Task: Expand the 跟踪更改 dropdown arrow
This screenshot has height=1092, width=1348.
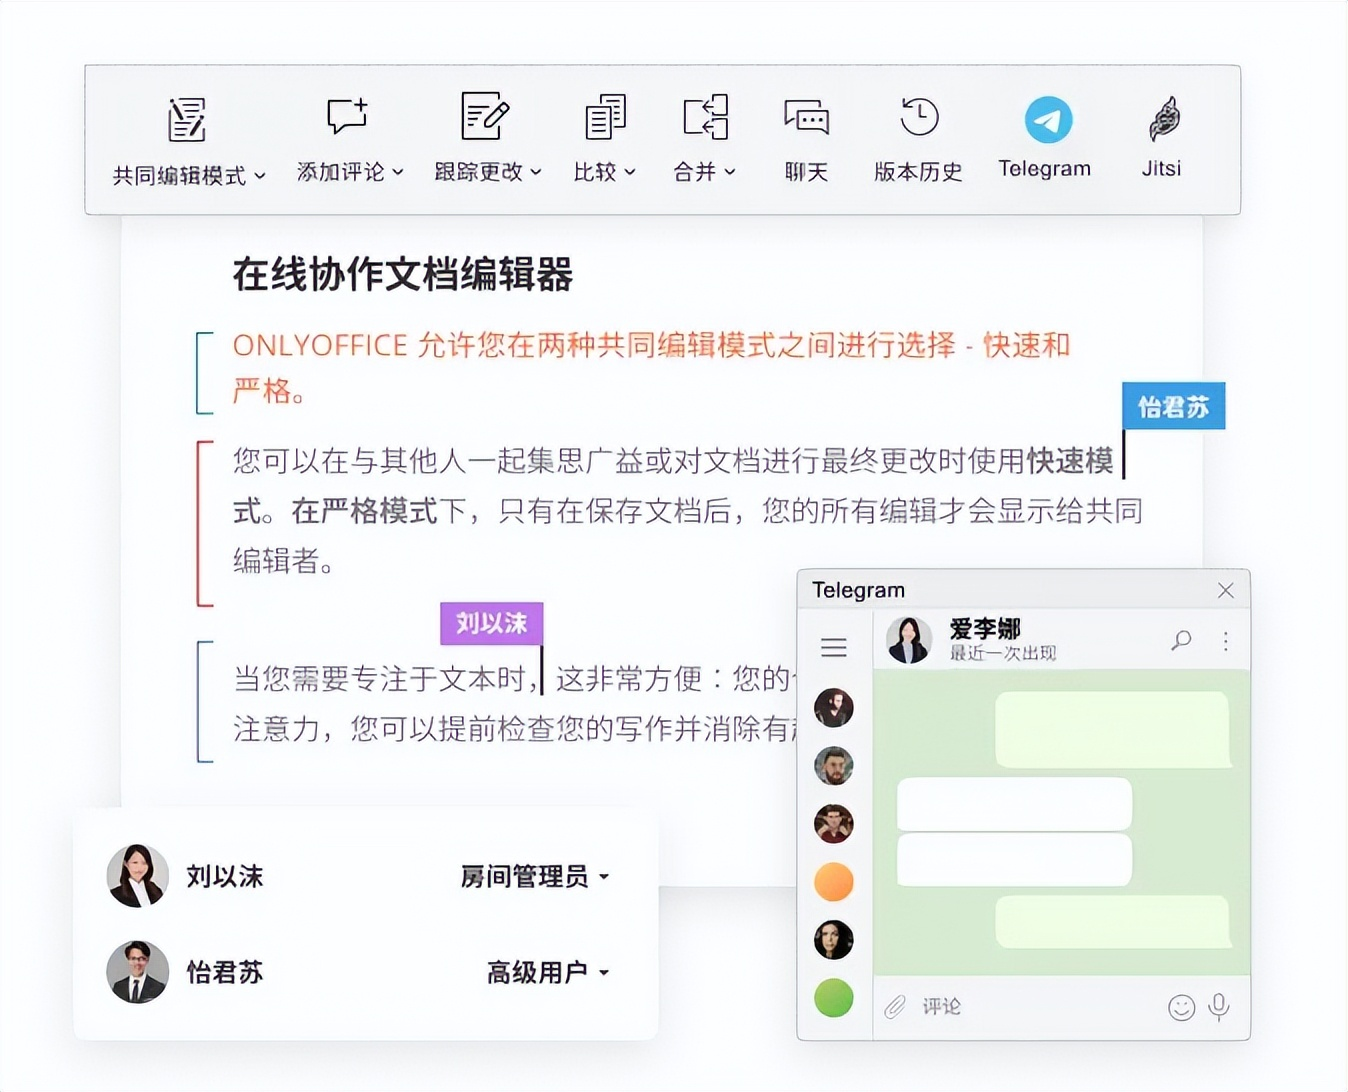Action: (x=536, y=172)
